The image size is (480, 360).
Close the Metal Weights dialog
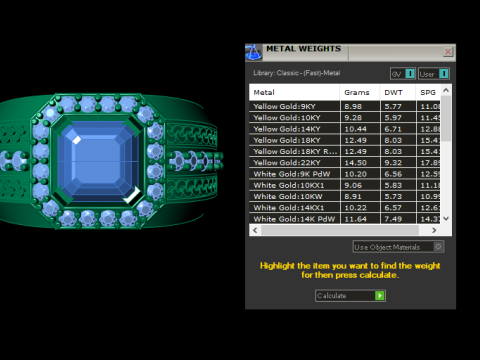click(448, 52)
